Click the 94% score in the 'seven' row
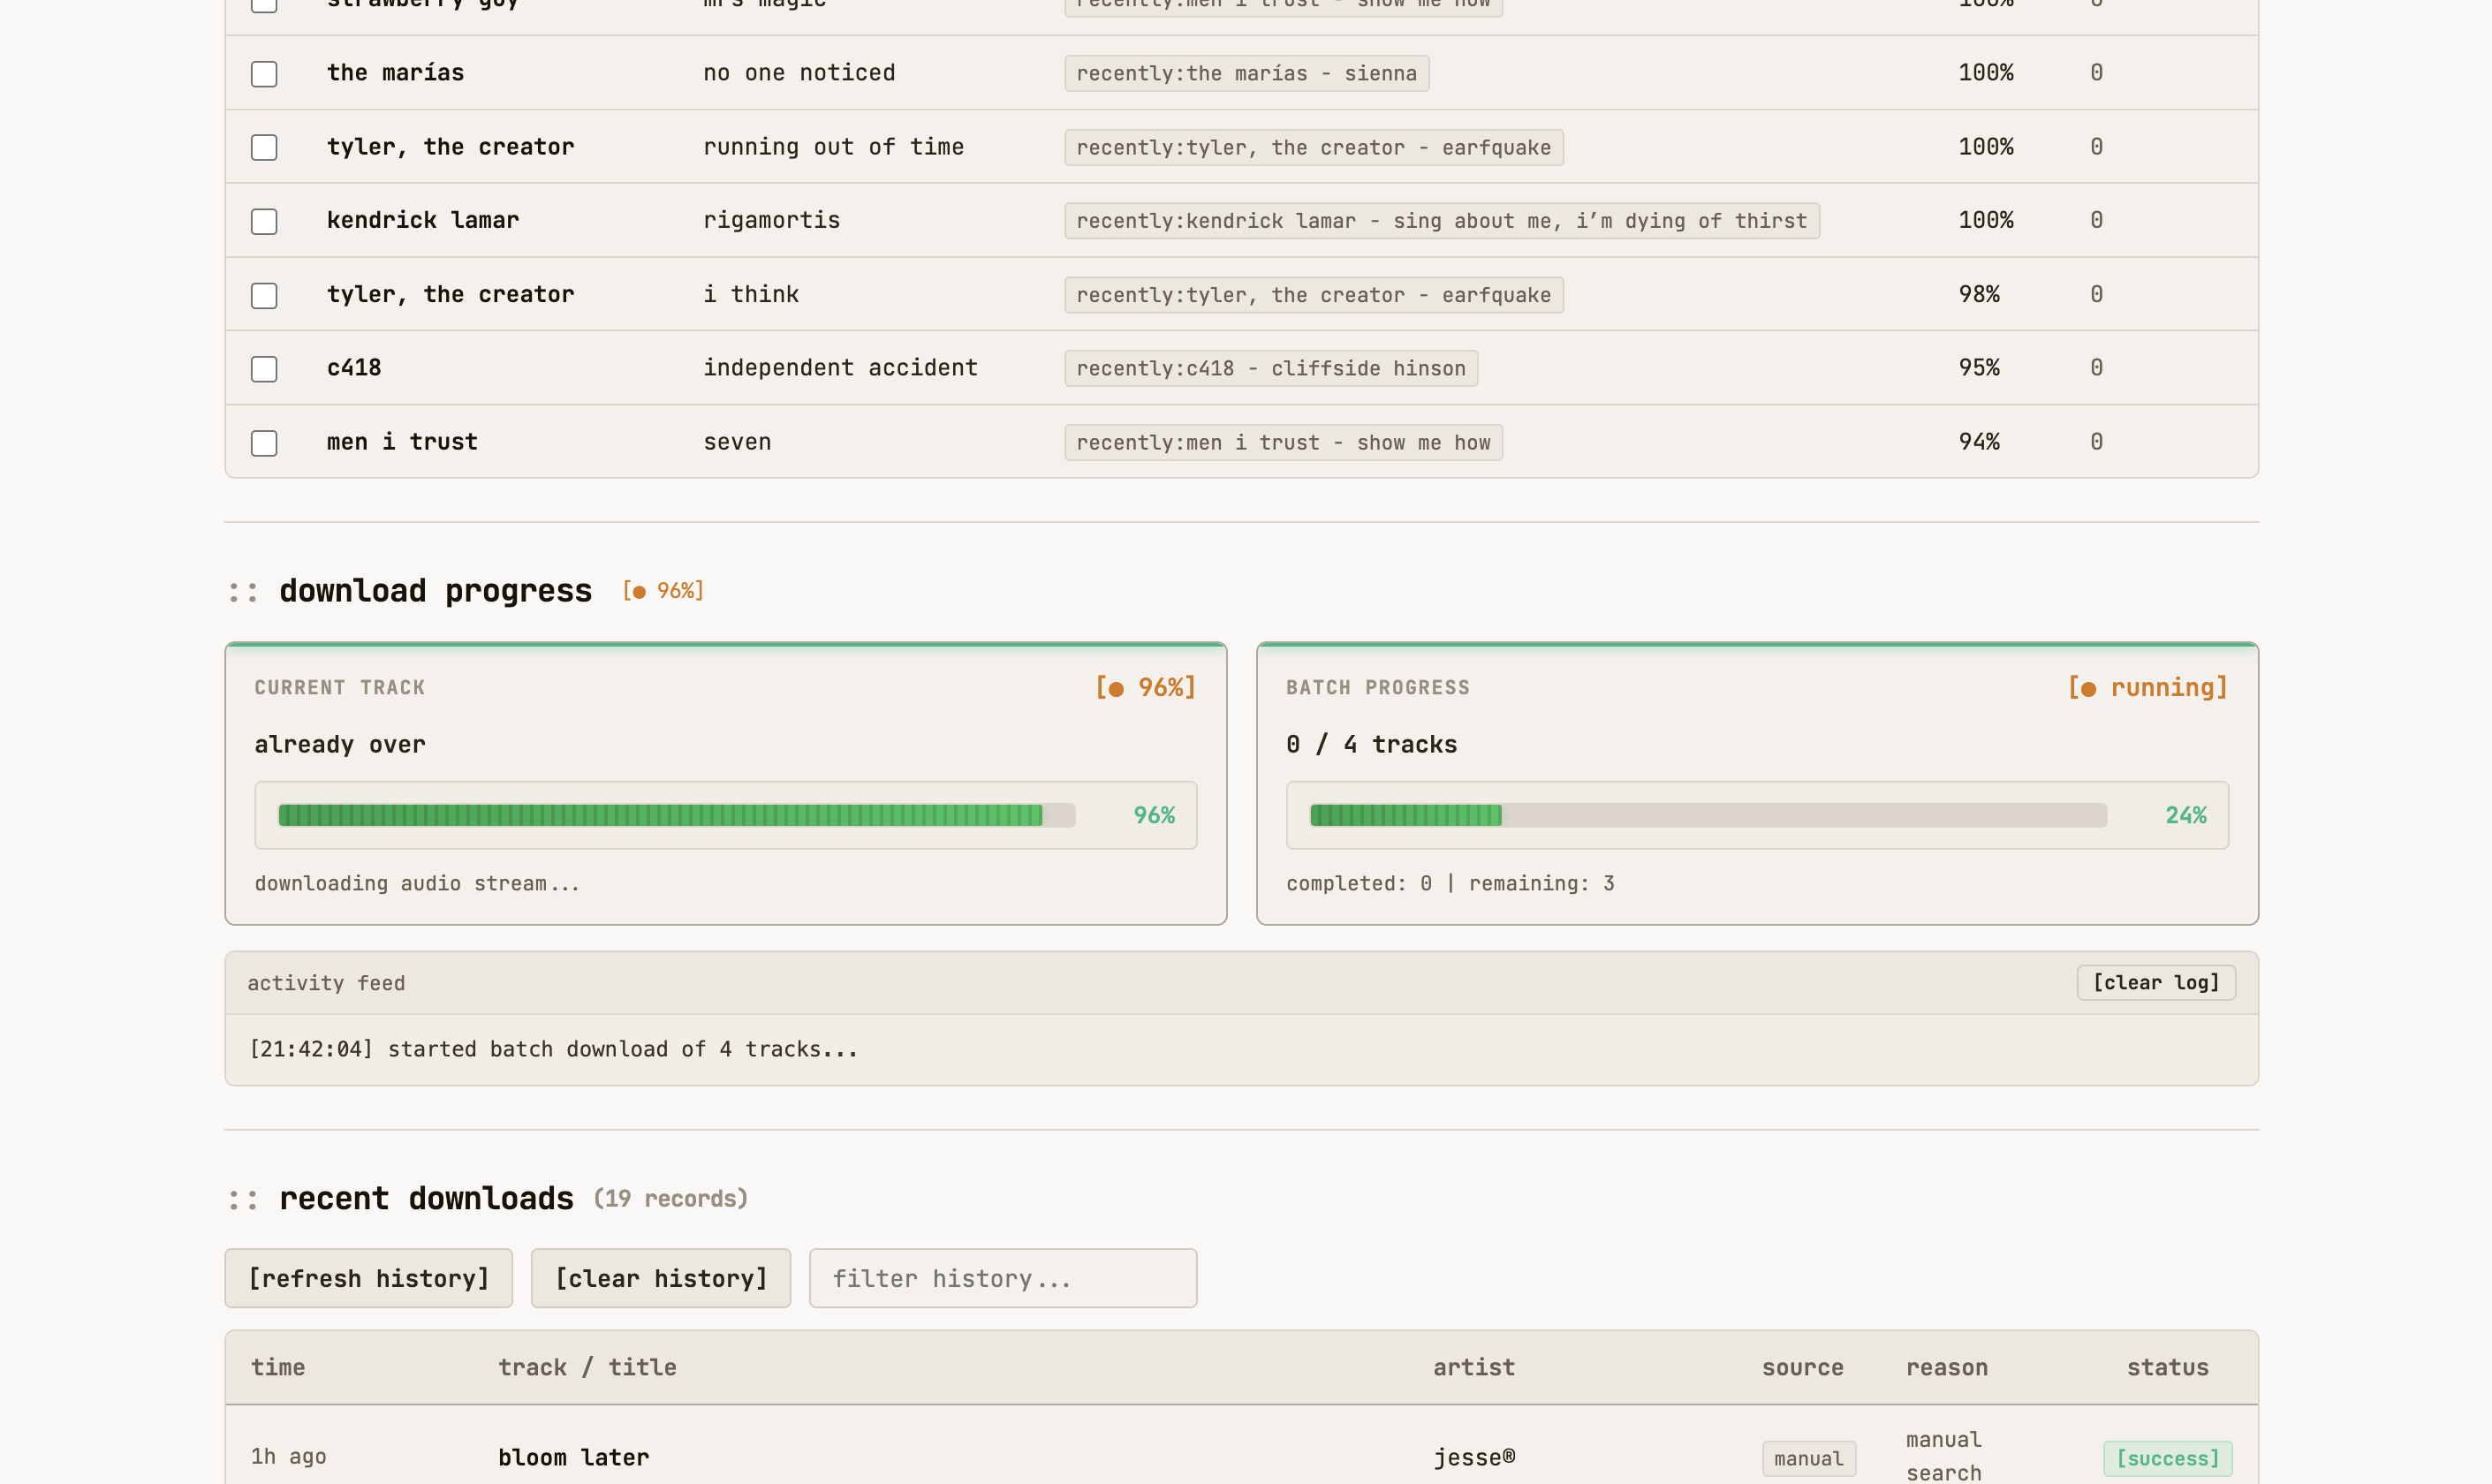This screenshot has height=1484, width=2492. [x=1979, y=442]
